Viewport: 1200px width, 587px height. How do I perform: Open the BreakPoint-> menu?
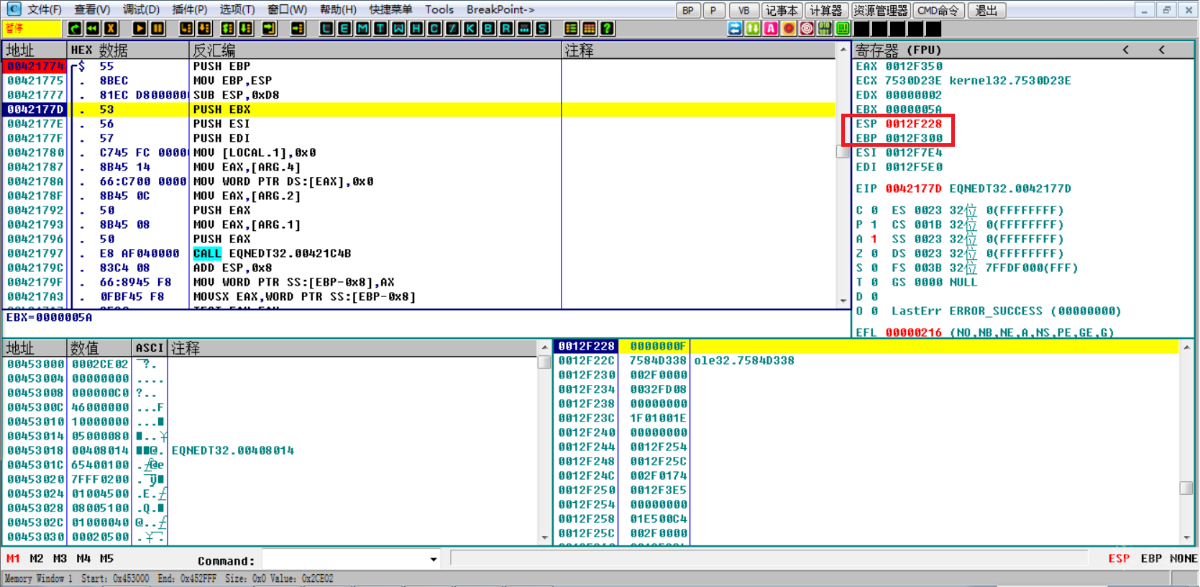point(501,9)
